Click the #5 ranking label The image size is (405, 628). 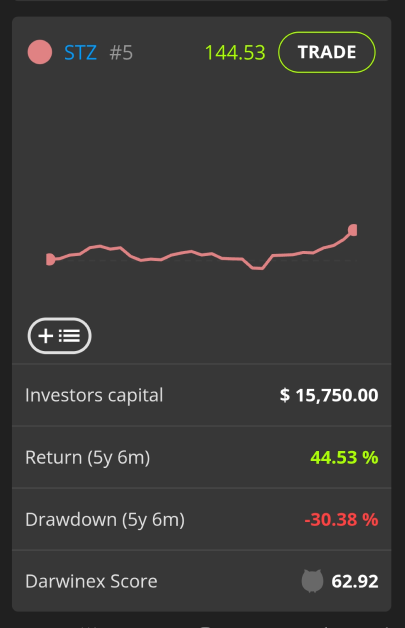pos(121,52)
